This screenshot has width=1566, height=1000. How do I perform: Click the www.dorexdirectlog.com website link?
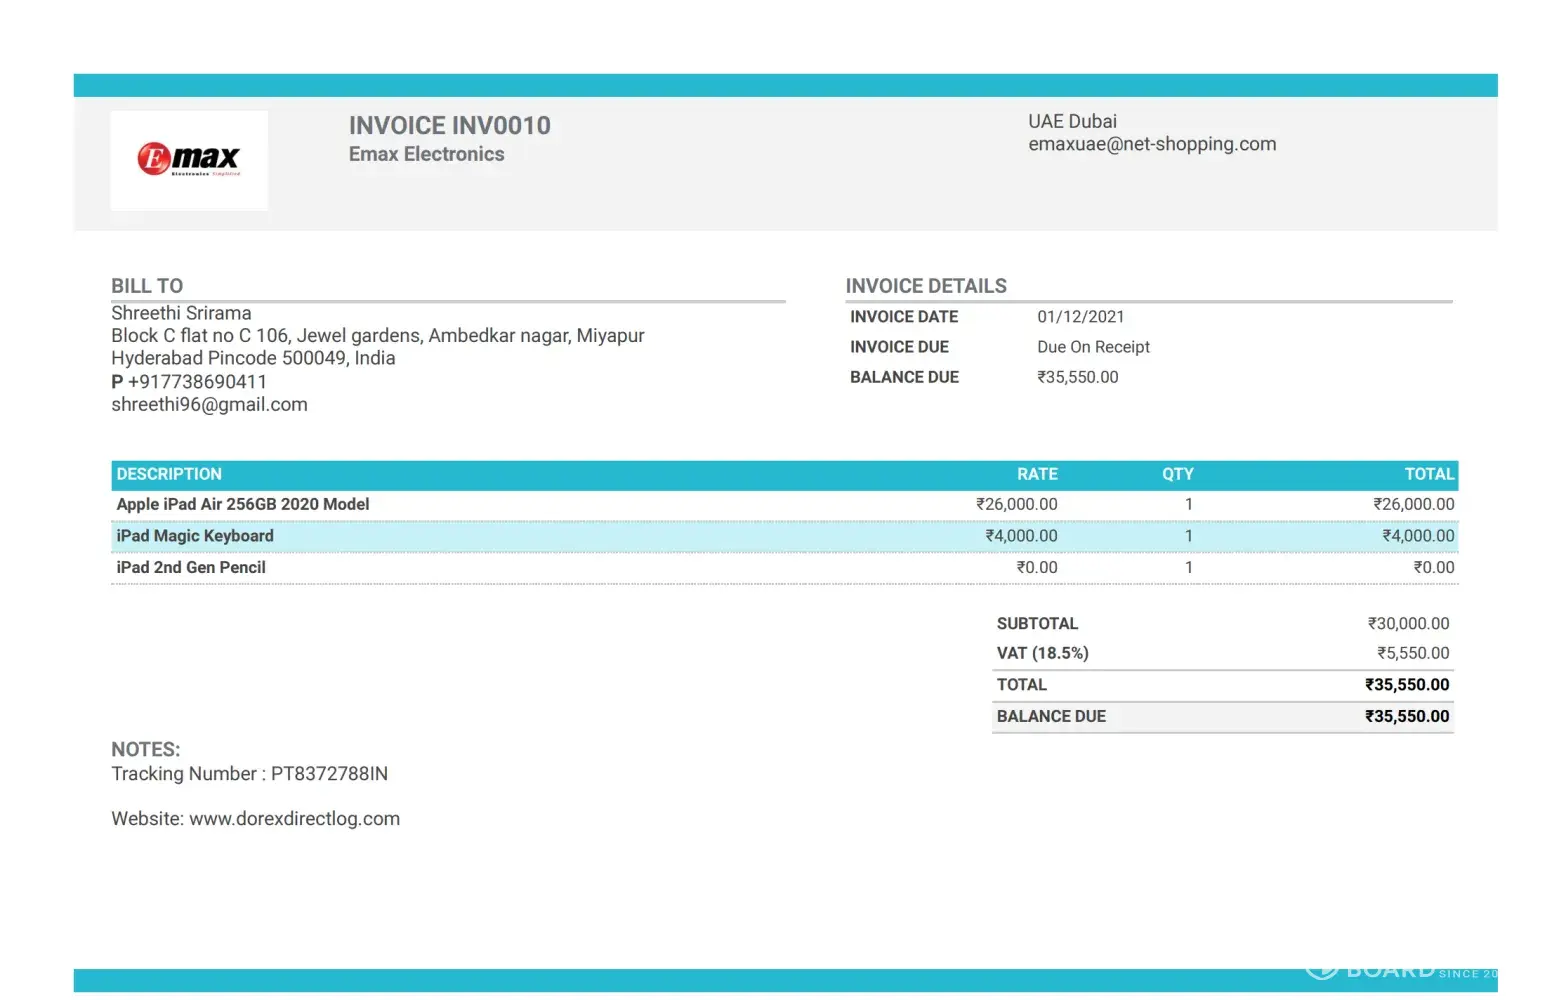[294, 818]
